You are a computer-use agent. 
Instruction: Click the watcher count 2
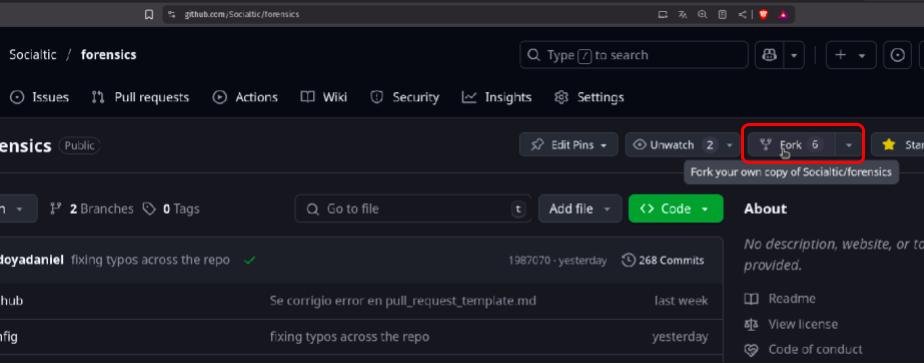710,145
